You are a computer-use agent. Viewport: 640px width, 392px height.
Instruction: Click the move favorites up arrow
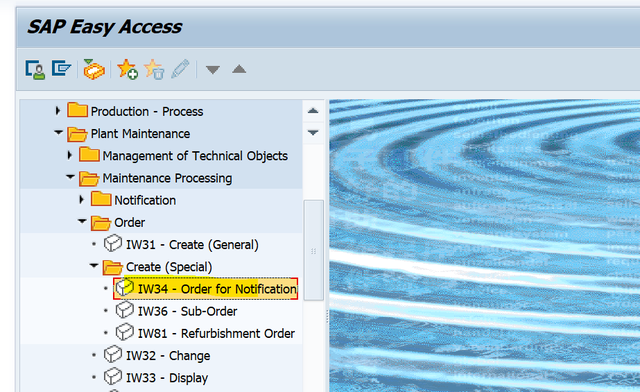coord(239,69)
